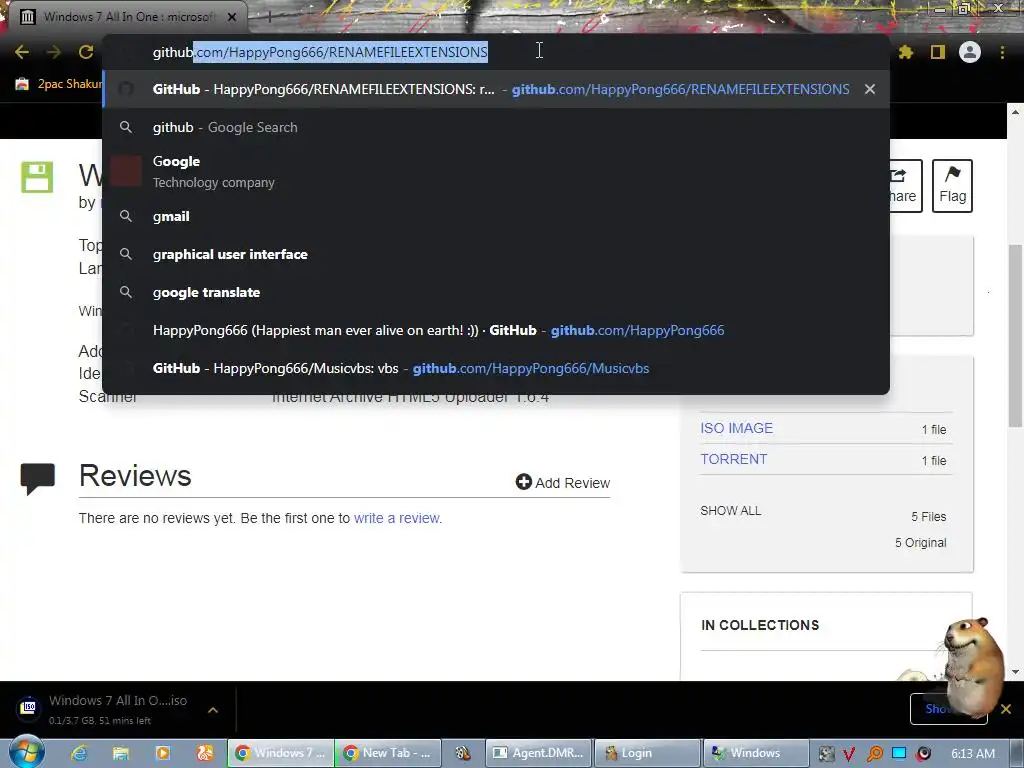Reload the page with refresh icon

coord(86,52)
